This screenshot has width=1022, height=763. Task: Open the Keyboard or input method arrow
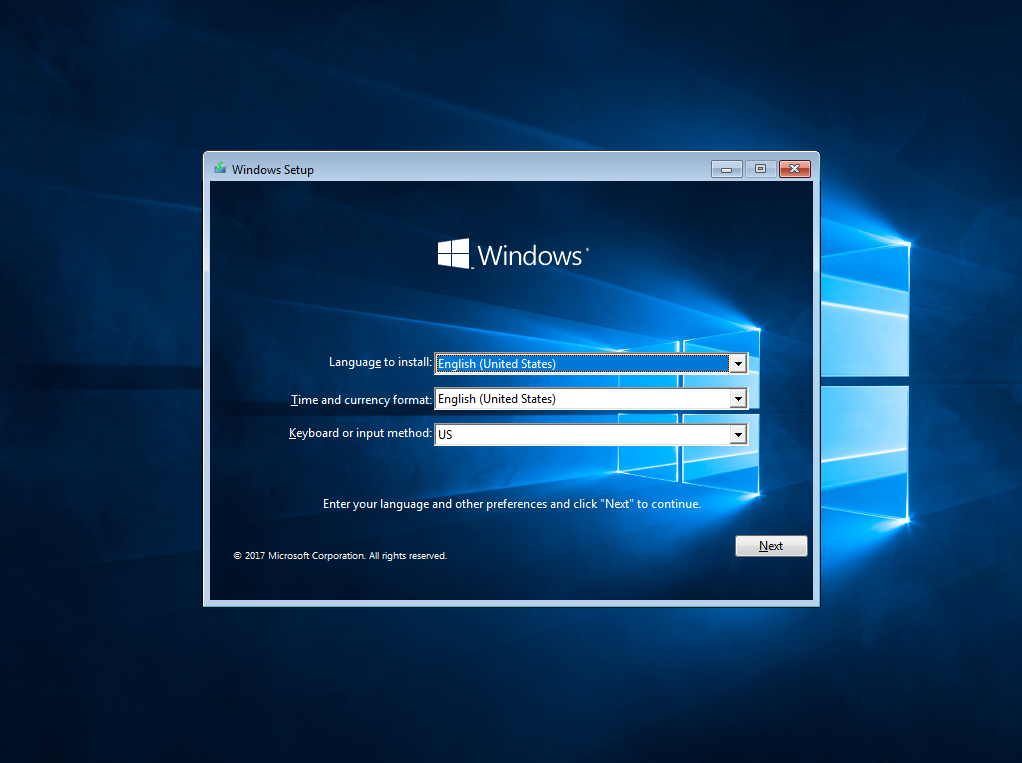coord(738,434)
